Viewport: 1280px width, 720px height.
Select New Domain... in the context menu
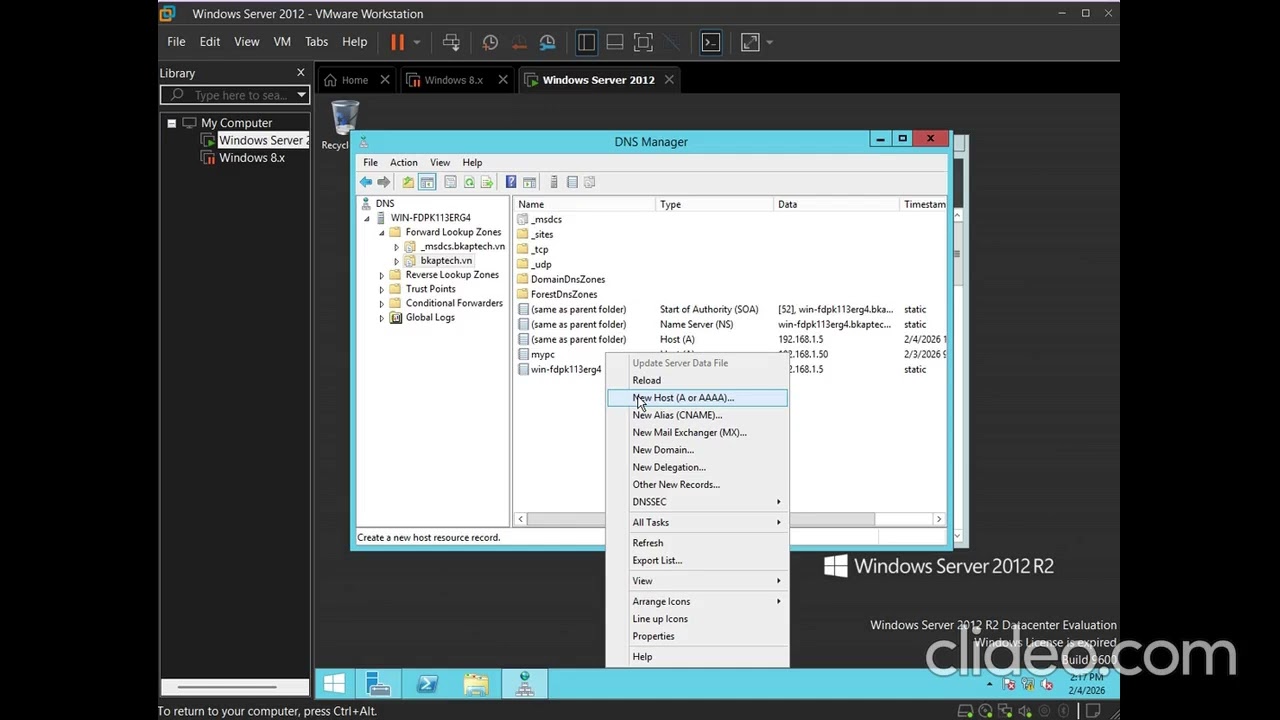coord(697,450)
